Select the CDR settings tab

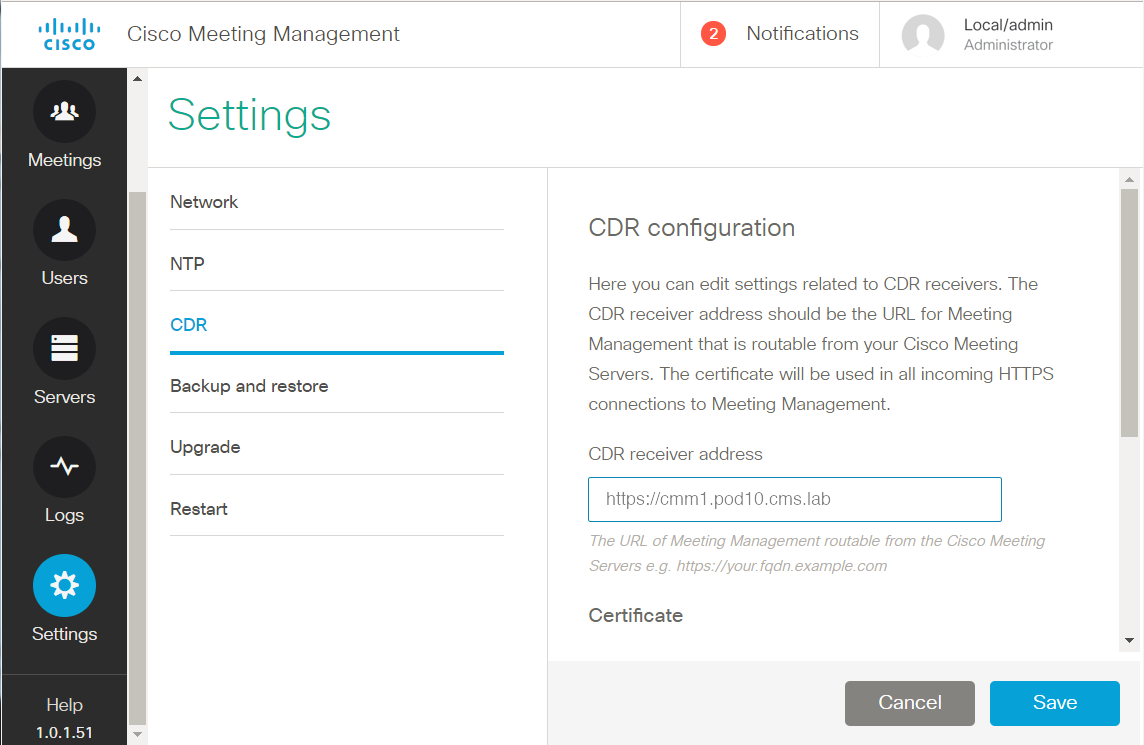[x=336, y=325]
